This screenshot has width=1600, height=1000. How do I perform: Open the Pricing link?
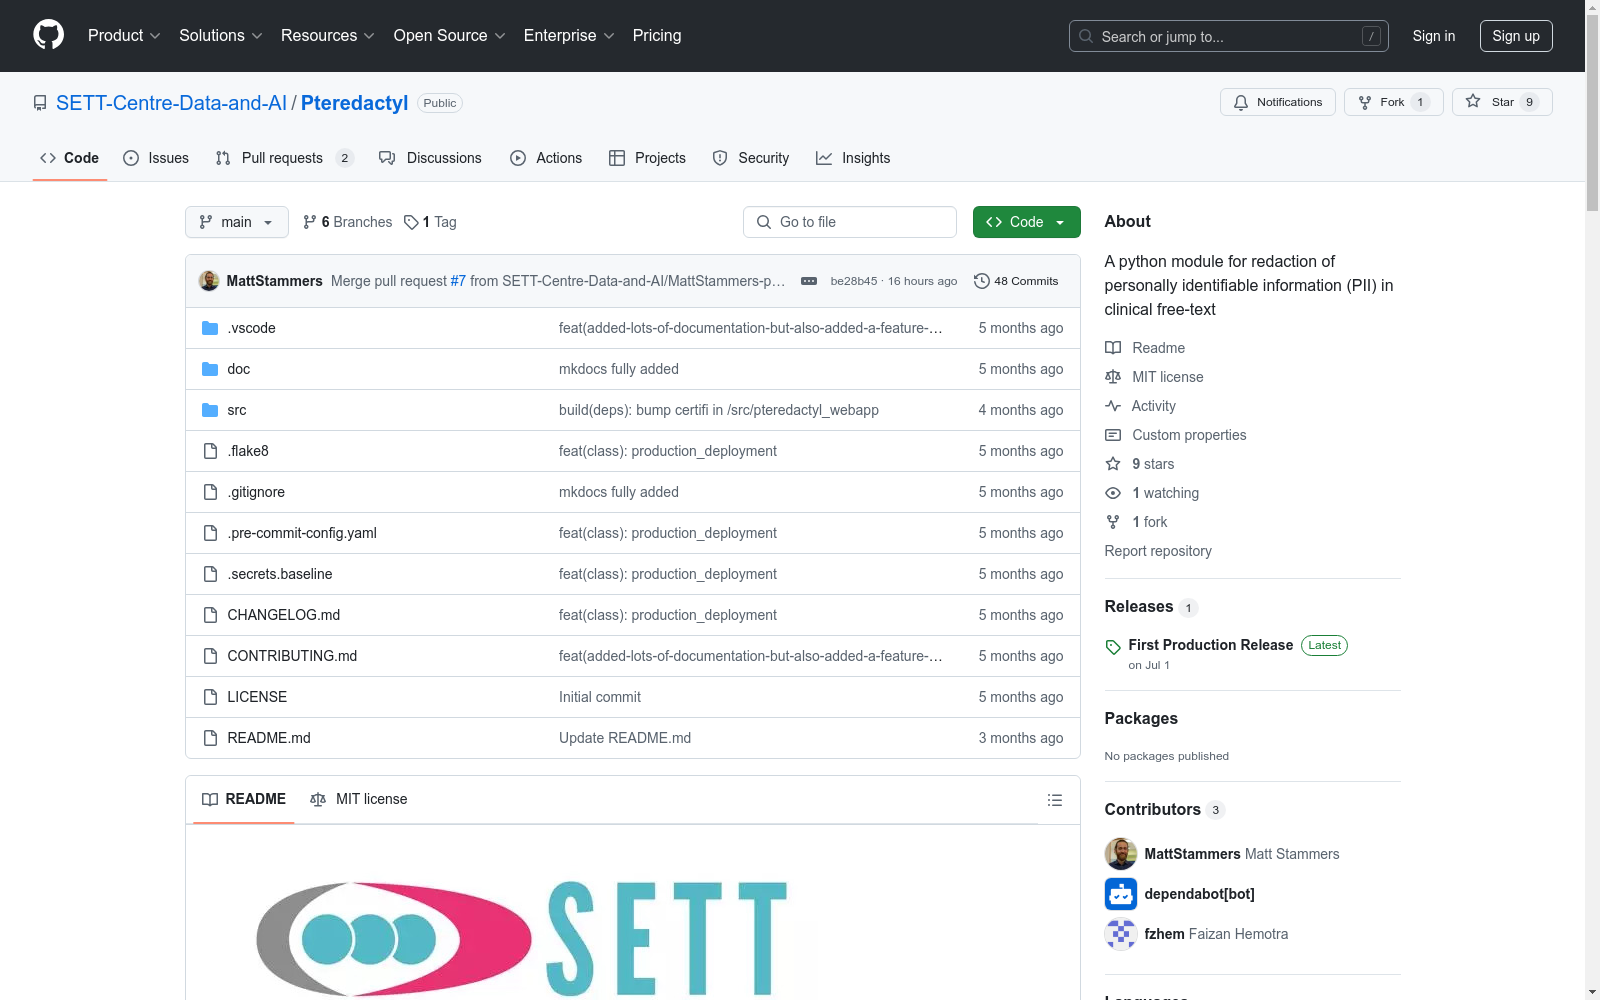pyautogui.click(x=657, y=36)
